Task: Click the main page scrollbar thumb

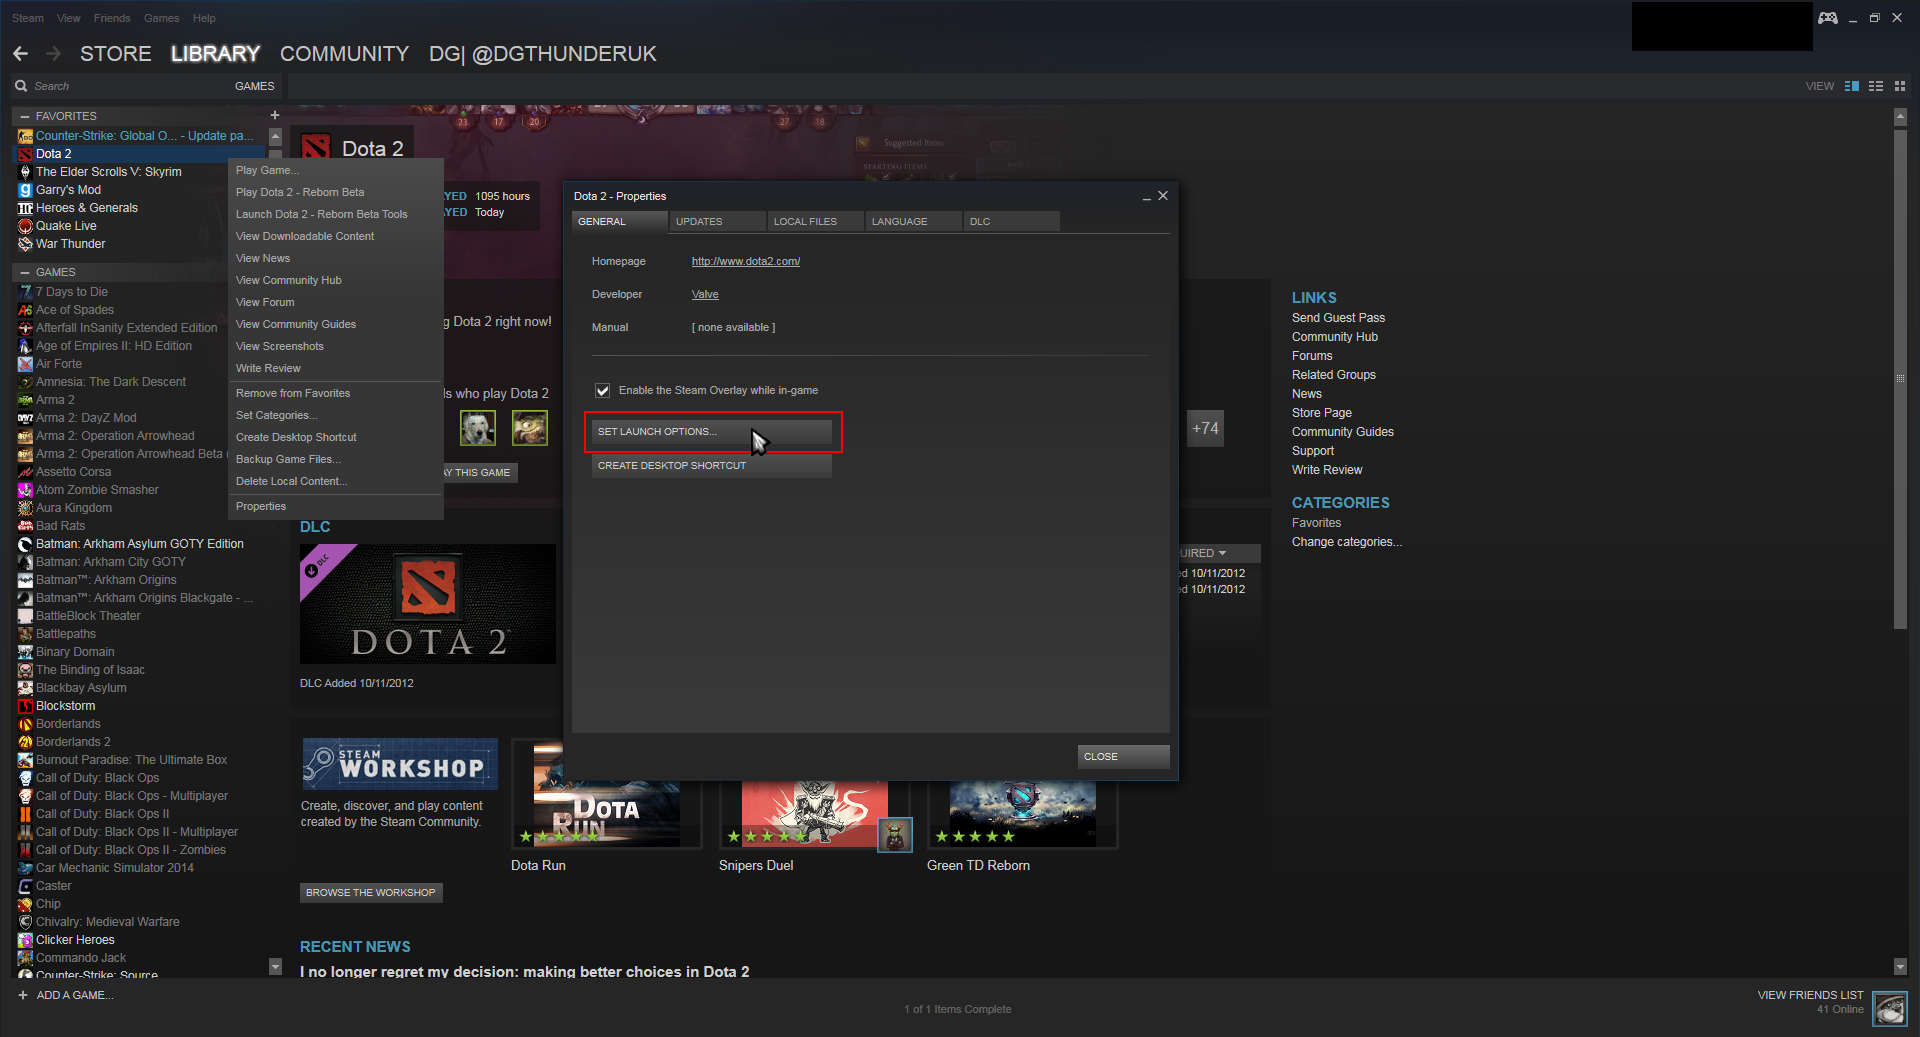Action: point(1900,378)
